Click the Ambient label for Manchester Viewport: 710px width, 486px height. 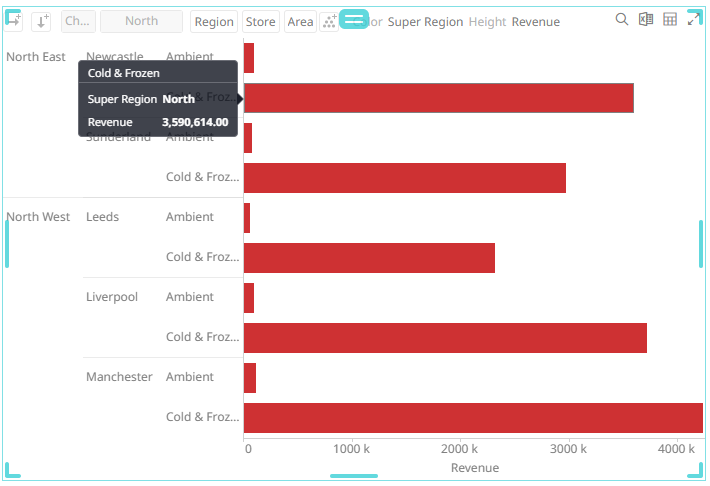[190, 376]
